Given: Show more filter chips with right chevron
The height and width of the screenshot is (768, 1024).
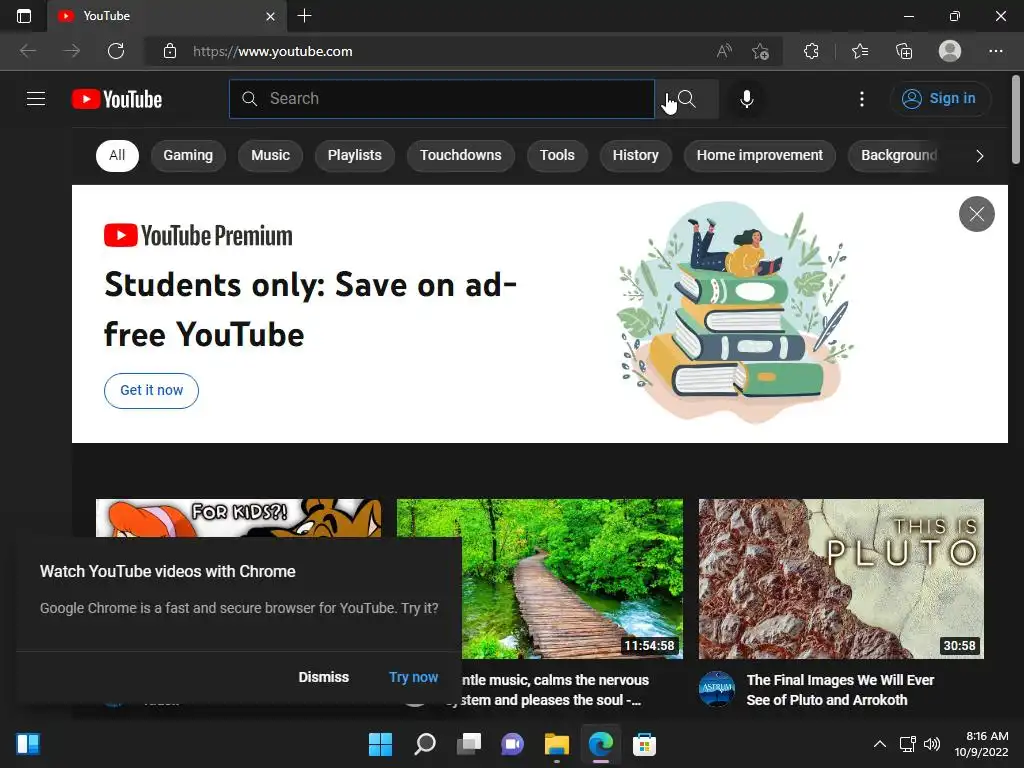Looking at the screenshot, I should pos(980,155).
